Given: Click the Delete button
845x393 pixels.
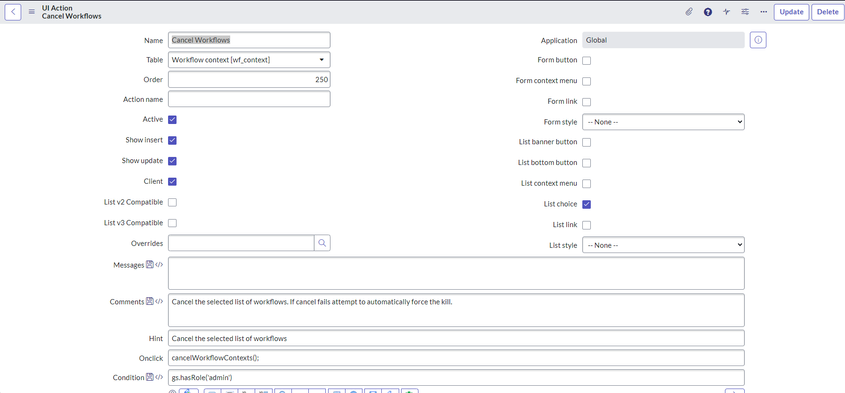Looking at the screenshot, I should point(827,12).
